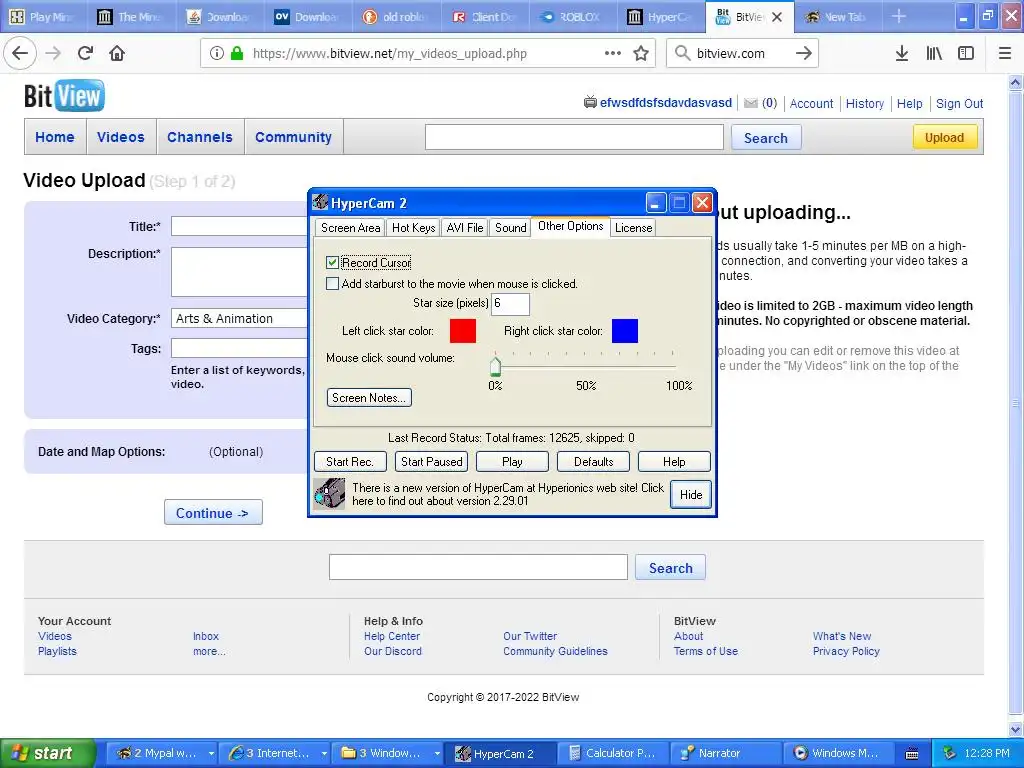1024x768 pixels.
Task: Switch to the Screen Area tab
Action: pos(350,227)
